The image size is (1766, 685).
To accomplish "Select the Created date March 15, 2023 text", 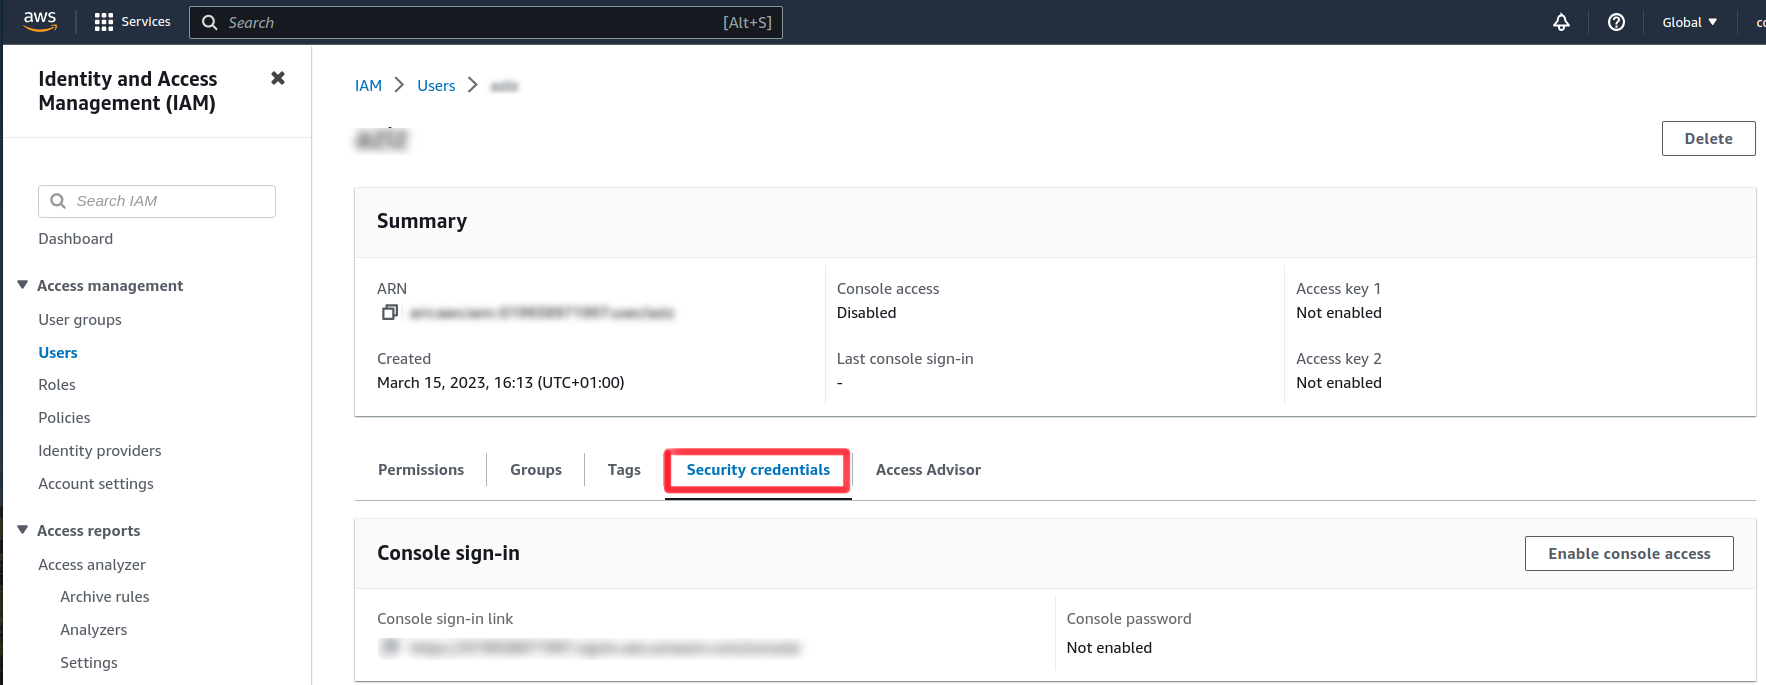I will pyautogui.click(x=501, y=382).
